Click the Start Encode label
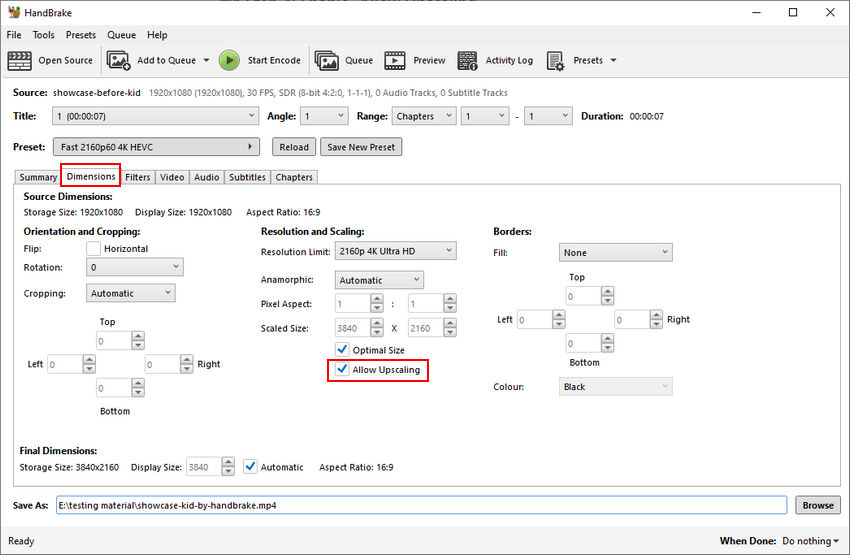Image resolution: width=850 pixels, height=555 pixels. (274, 60)
